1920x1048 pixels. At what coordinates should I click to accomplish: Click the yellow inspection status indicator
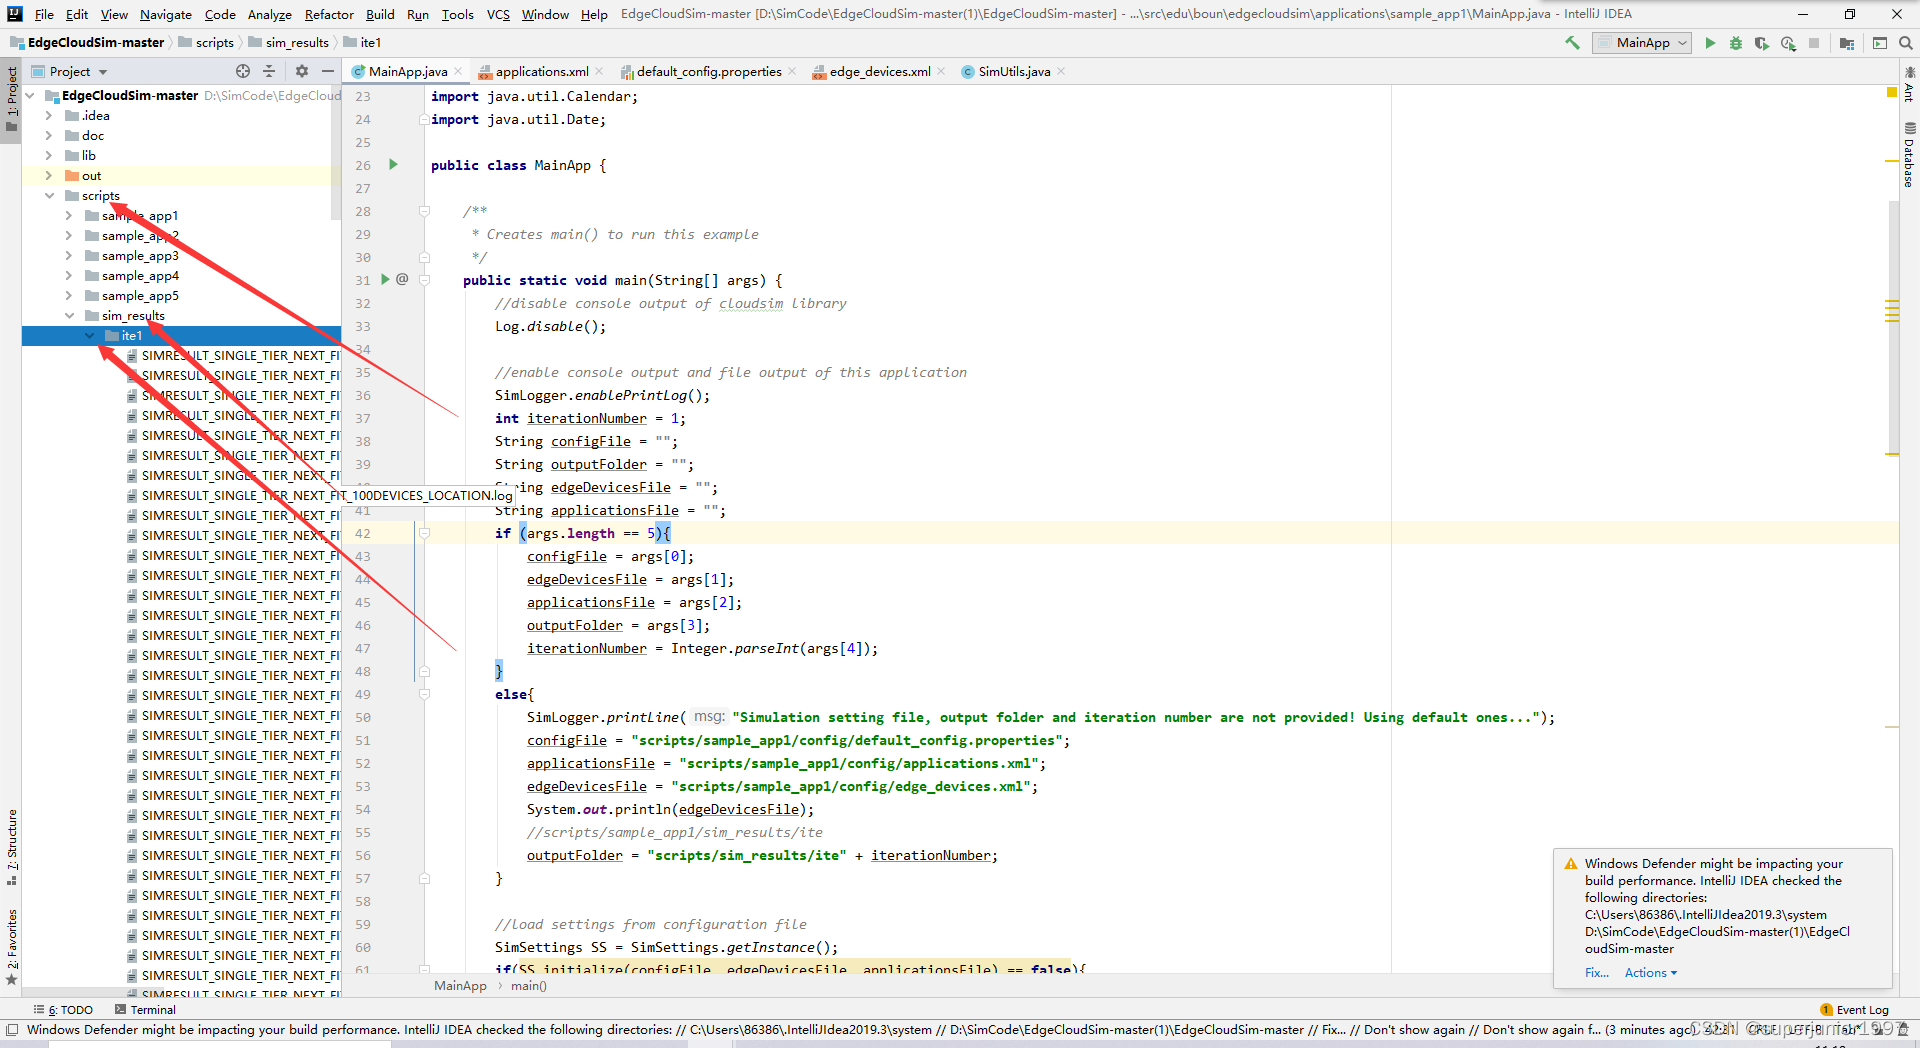[x=1892, y=93]
